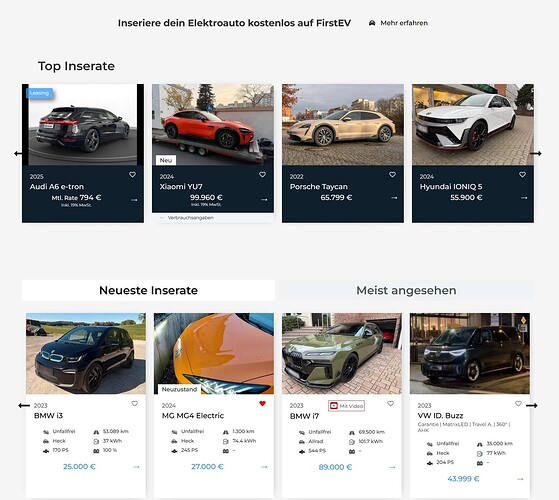This screenshot has height=500, width=559.
Task: Click BMW i7 Allrad drivetrain icon
Action: (302, 442)
